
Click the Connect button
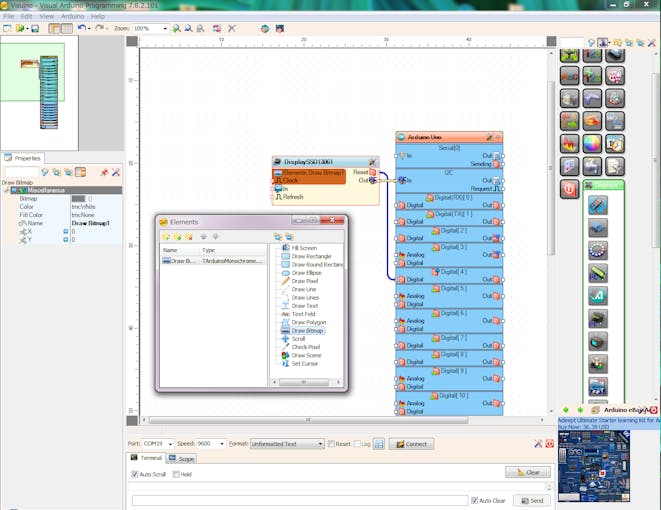coord(411,444)
